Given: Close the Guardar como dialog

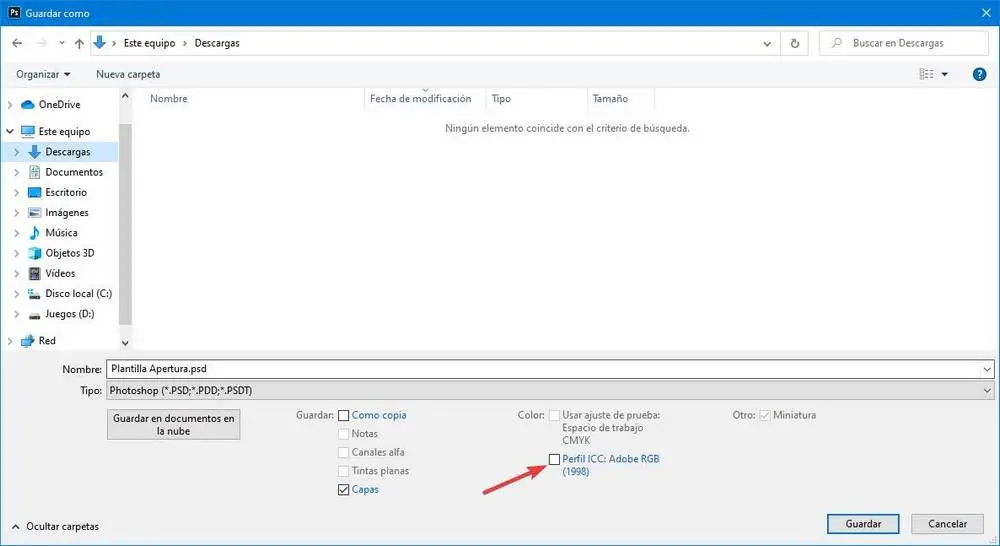Looking at the screenshot, I should coord(986,13).
